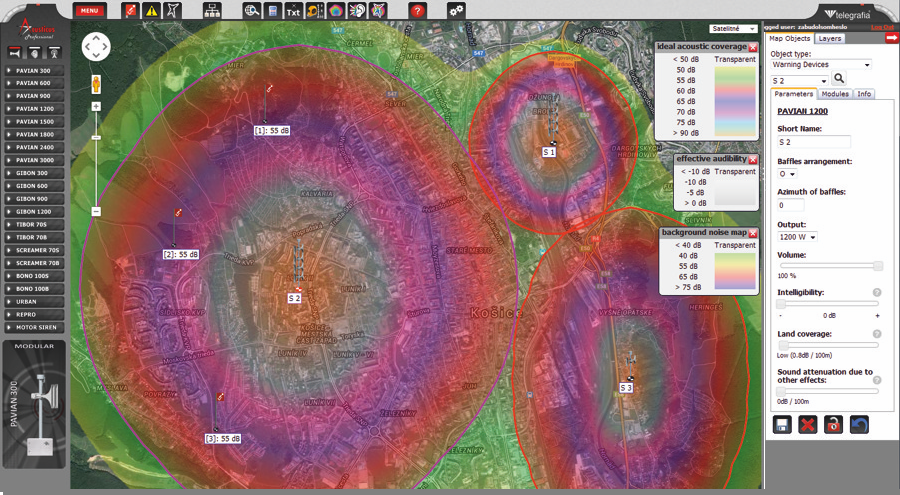Close the background noise map legend
900x495 pixels.
point(753,233)
